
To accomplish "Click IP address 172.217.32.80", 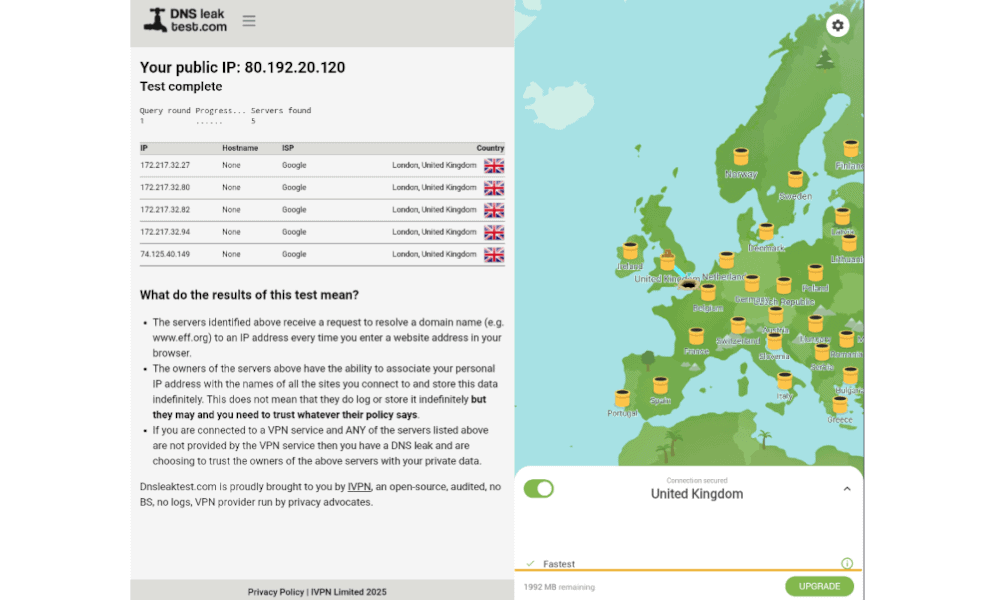I will click(165, 187).
